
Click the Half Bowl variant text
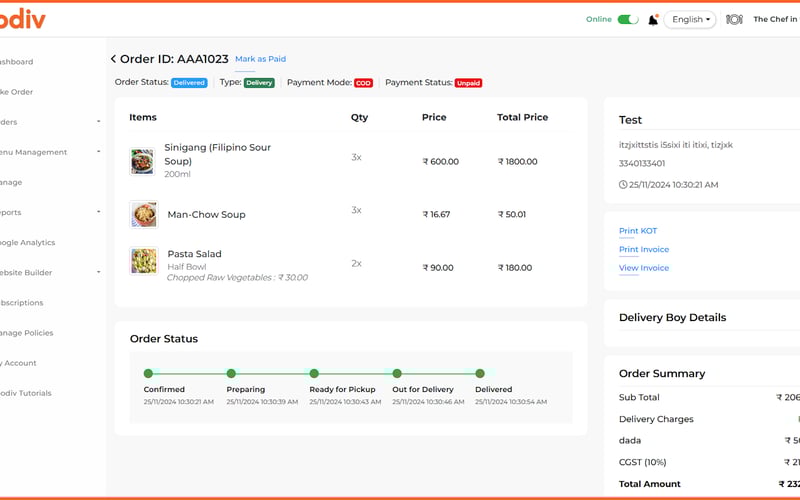tap(187, 267)
